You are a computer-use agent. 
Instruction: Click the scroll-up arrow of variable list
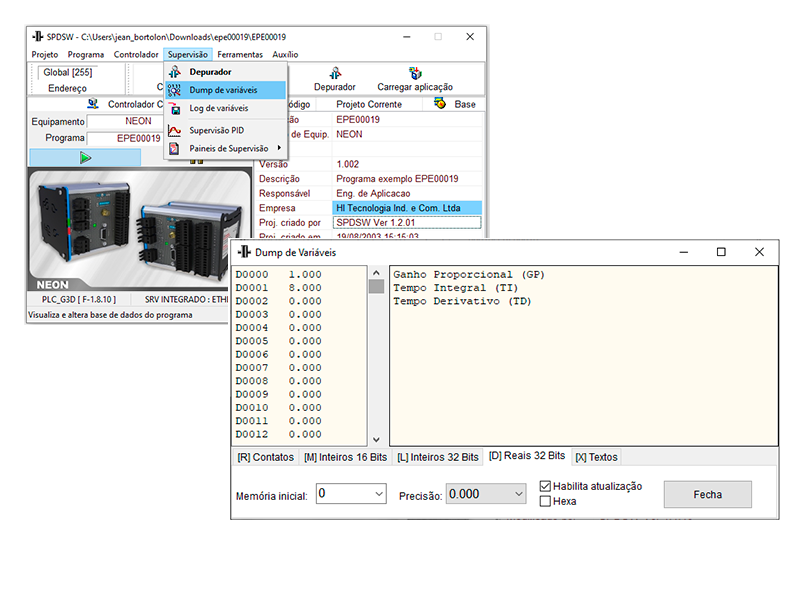(x=377, y=273)
